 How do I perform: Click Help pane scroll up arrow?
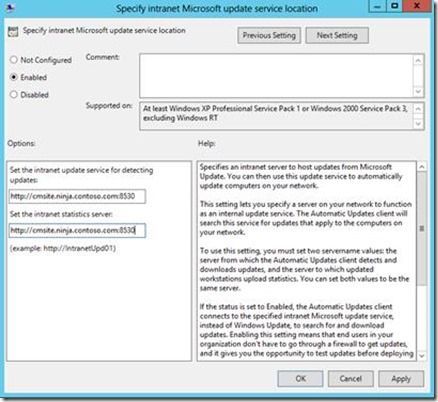click(x=422, y=167)
